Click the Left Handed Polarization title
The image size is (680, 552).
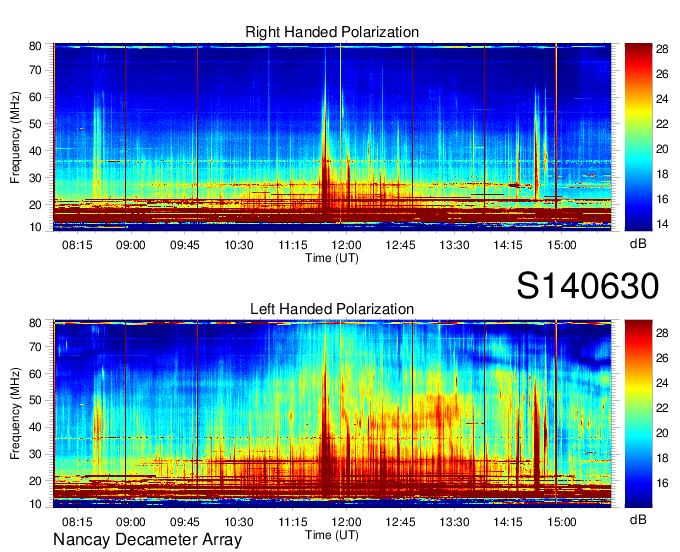point(332,309)
